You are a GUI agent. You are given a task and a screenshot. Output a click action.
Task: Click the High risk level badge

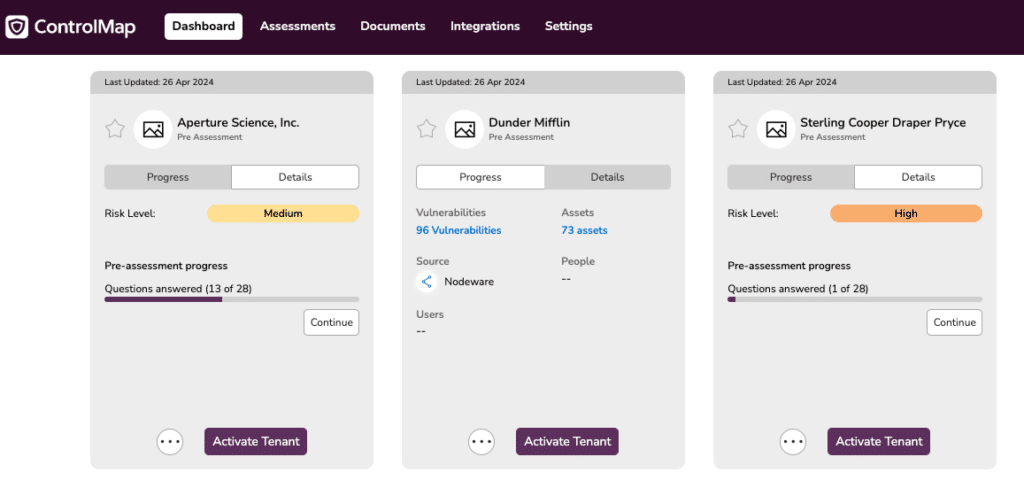click(906, 214)
